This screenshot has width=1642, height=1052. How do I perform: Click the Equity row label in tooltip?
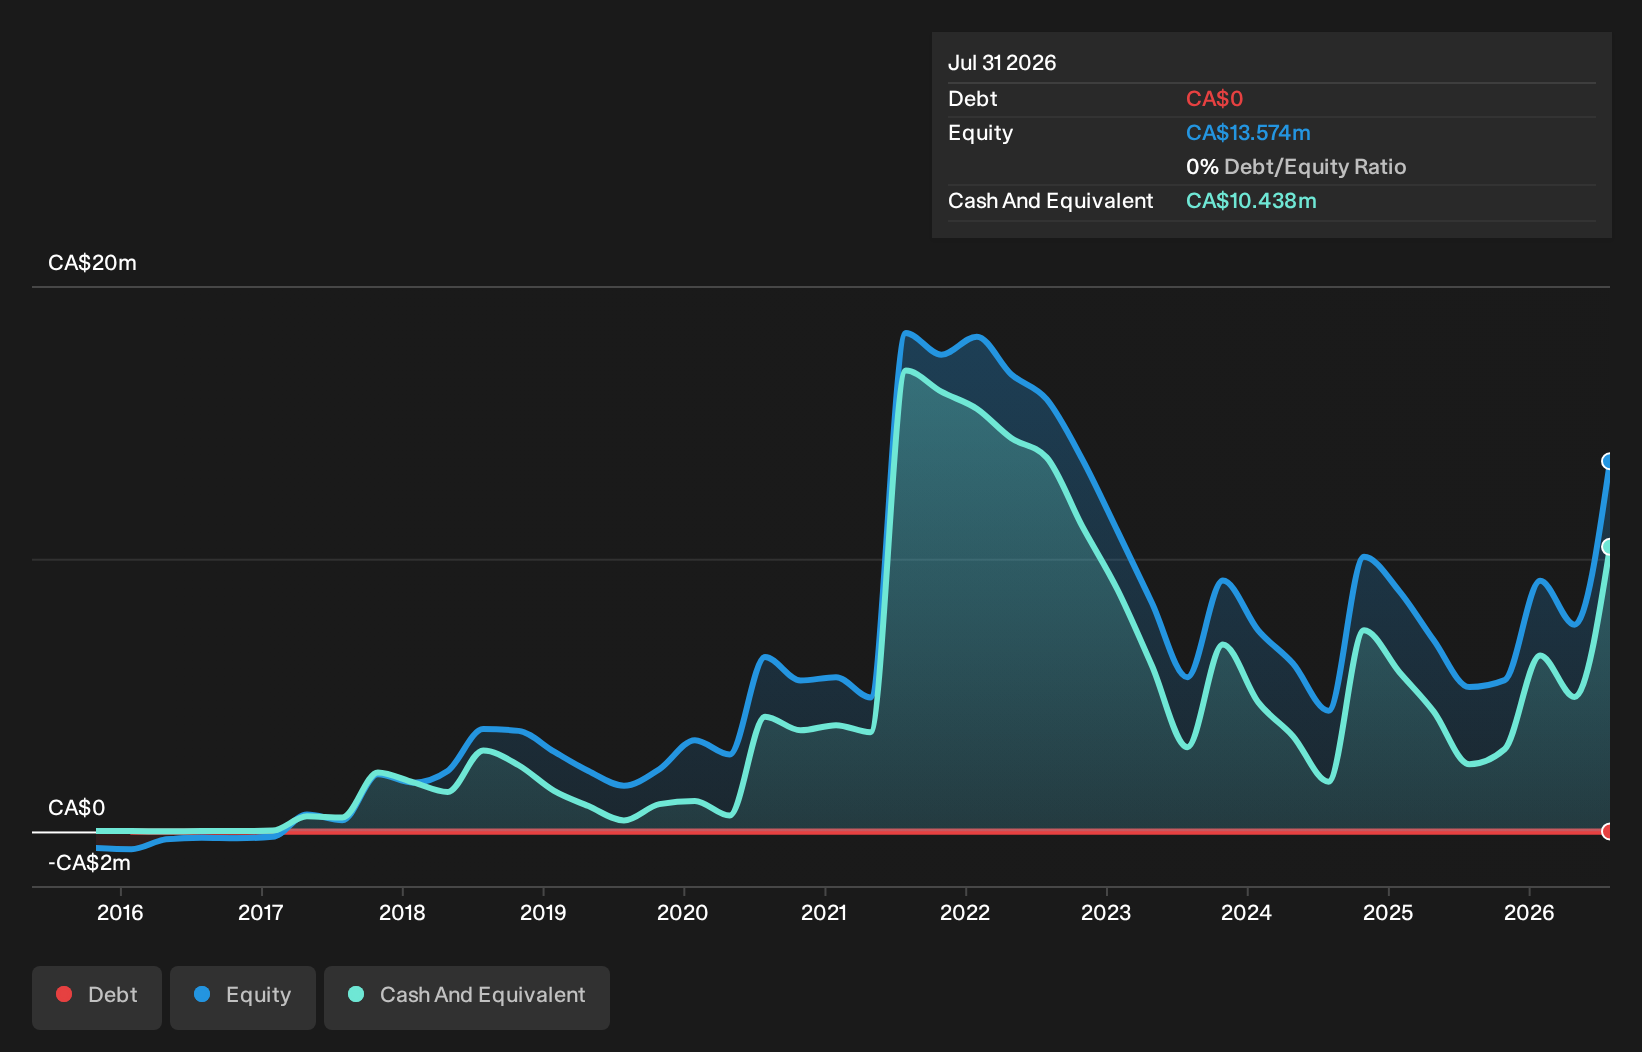(x=980, y=133)
